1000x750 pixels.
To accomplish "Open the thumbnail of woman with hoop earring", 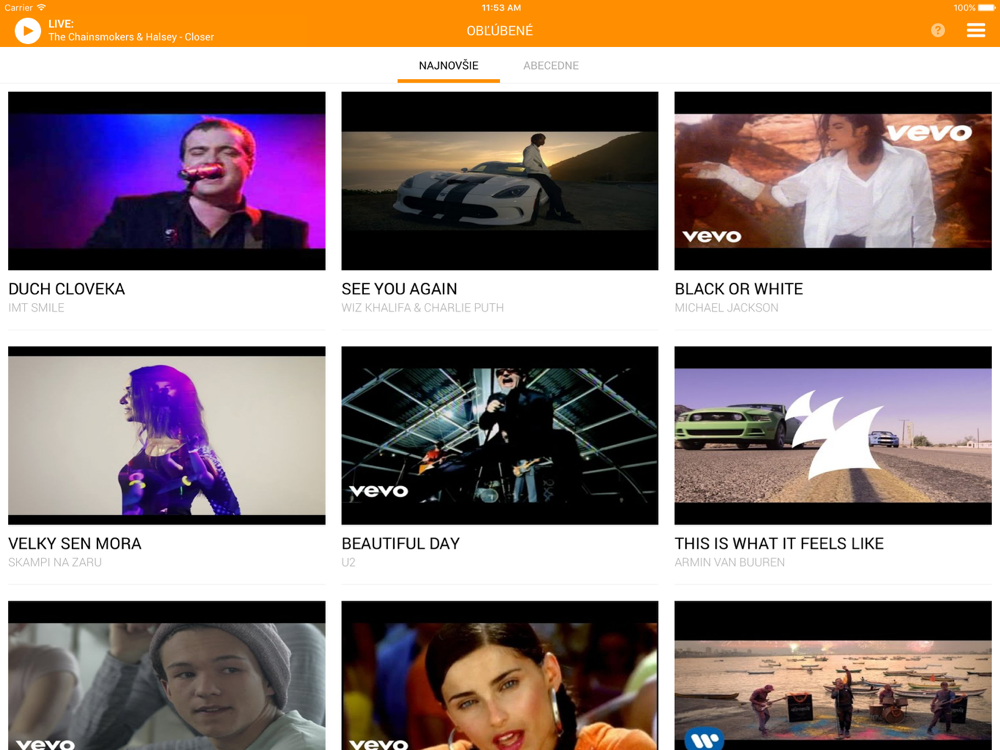I will tap(499, 675).
